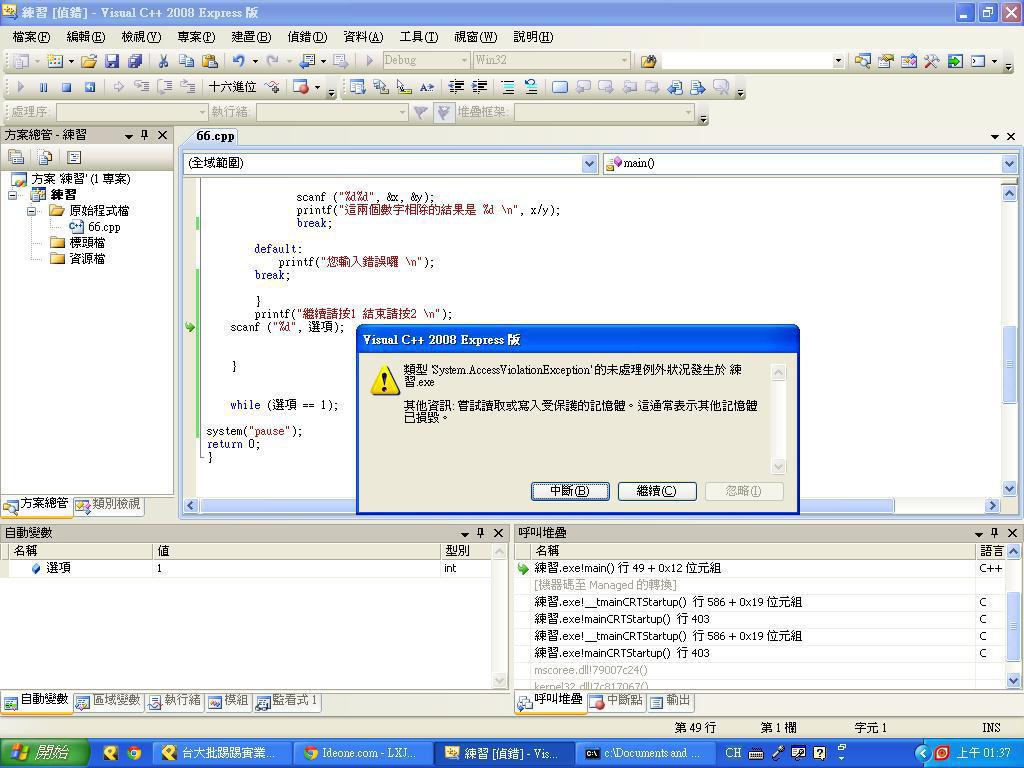Screen dimensions: 1024x768
Task: Click the 中斷(B) button in the dialog
Action: point(570,491)
